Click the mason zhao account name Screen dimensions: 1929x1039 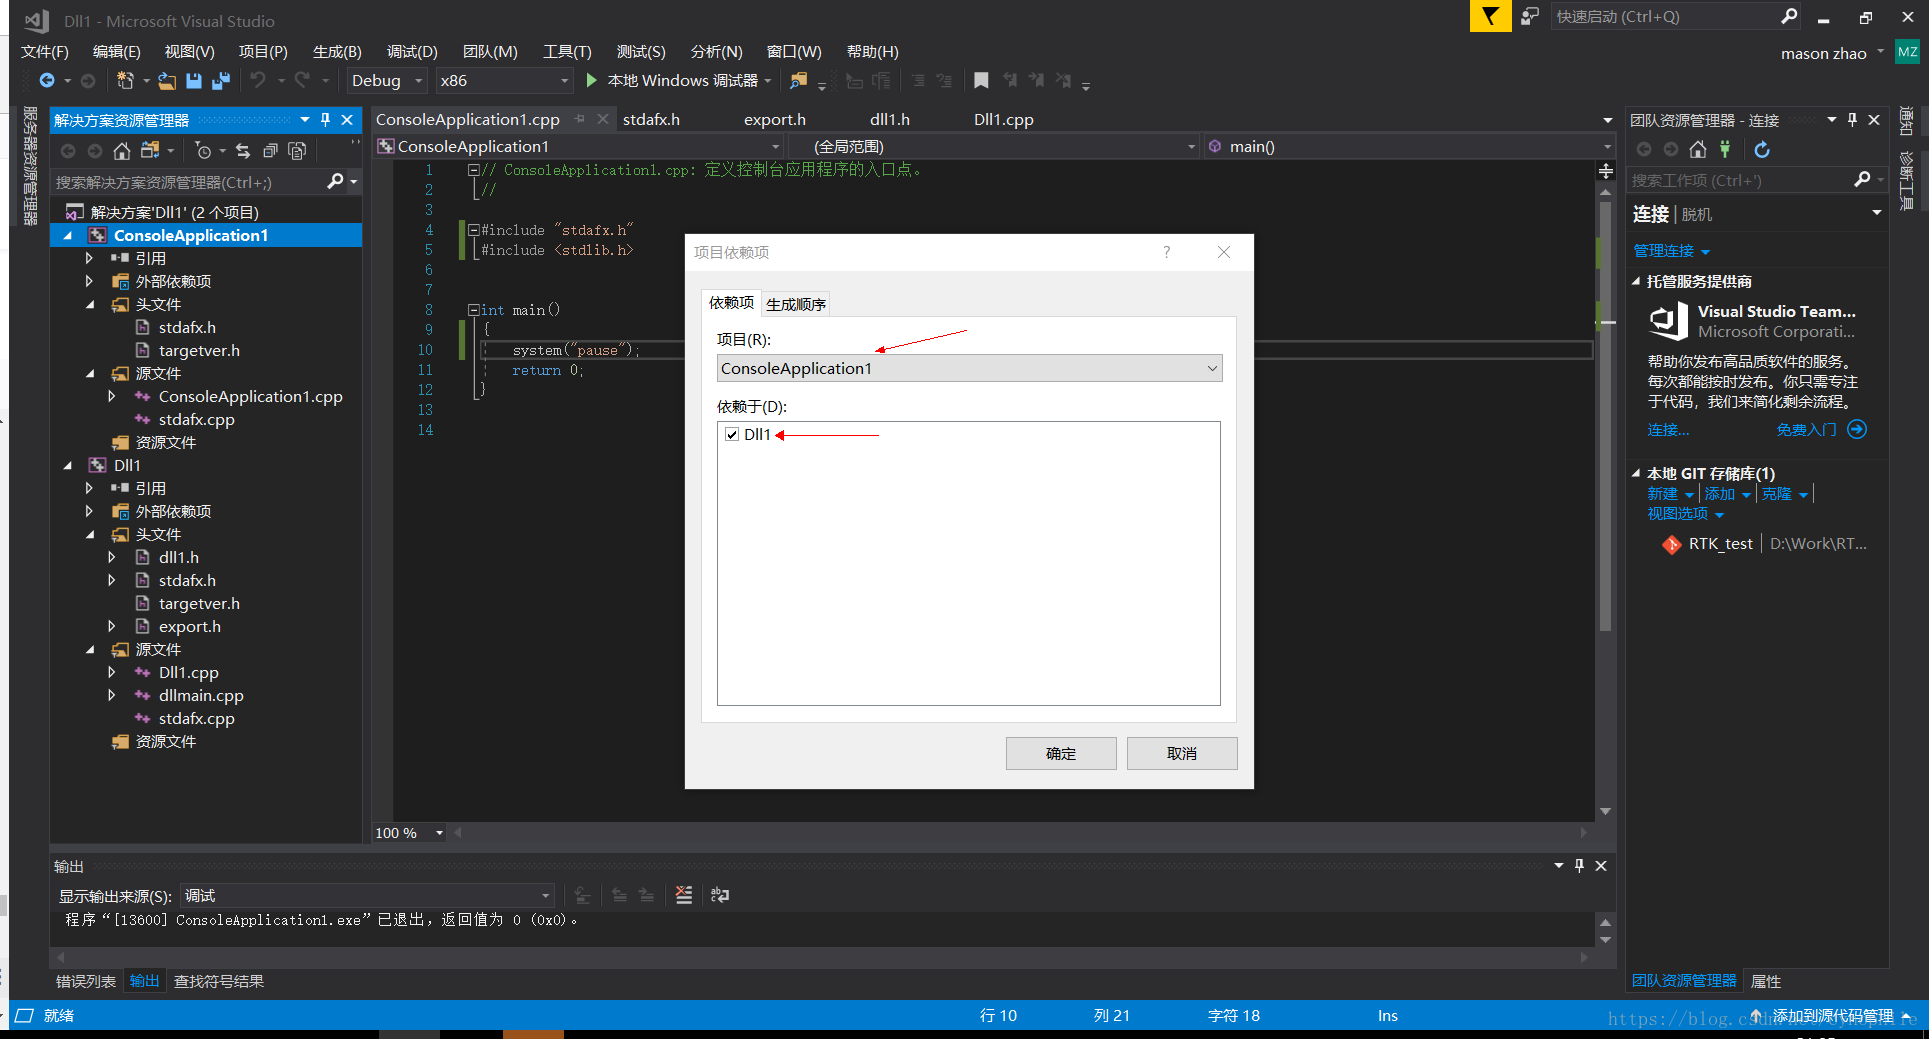(x=1823, y=53)
